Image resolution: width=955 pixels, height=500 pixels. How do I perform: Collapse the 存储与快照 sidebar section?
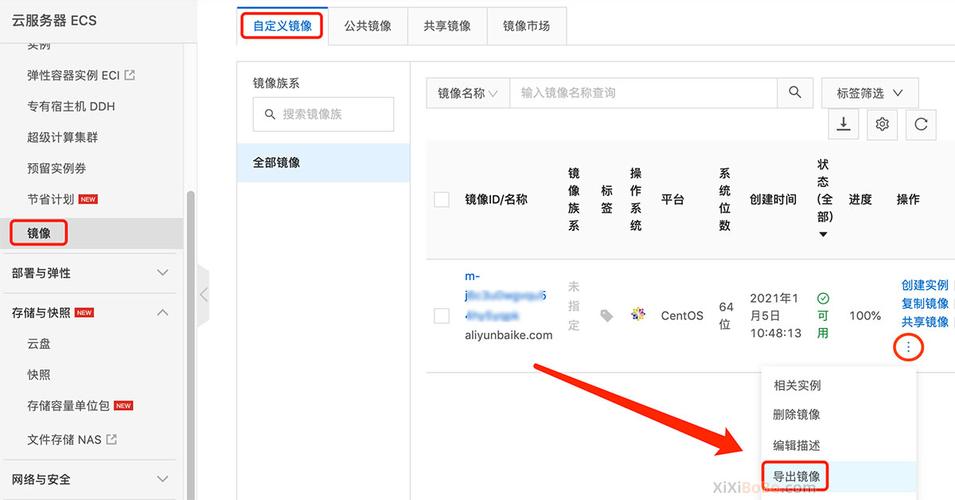(x=90, y=312)
